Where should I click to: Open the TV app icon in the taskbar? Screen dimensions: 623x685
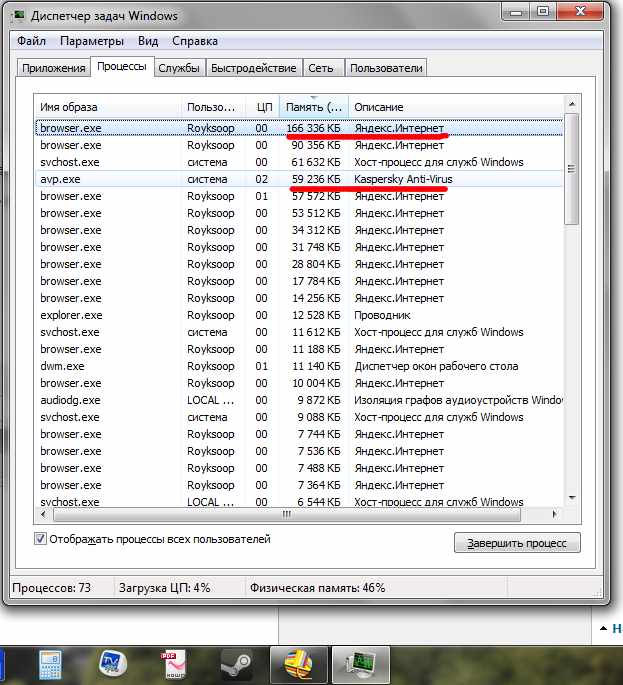click(112, 664)
